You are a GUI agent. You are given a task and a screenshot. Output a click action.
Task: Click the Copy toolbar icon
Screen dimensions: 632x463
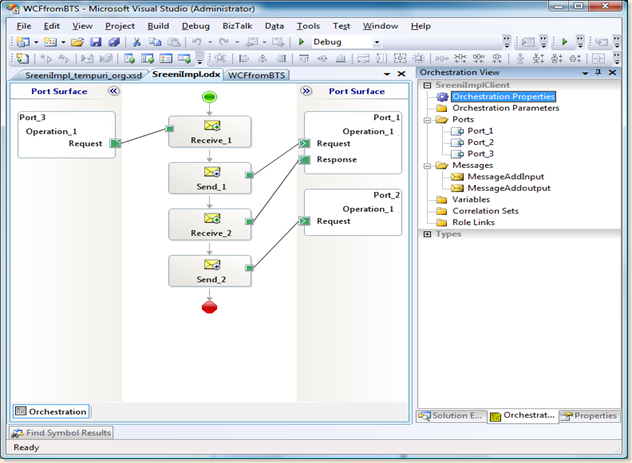tap(155, 42)
